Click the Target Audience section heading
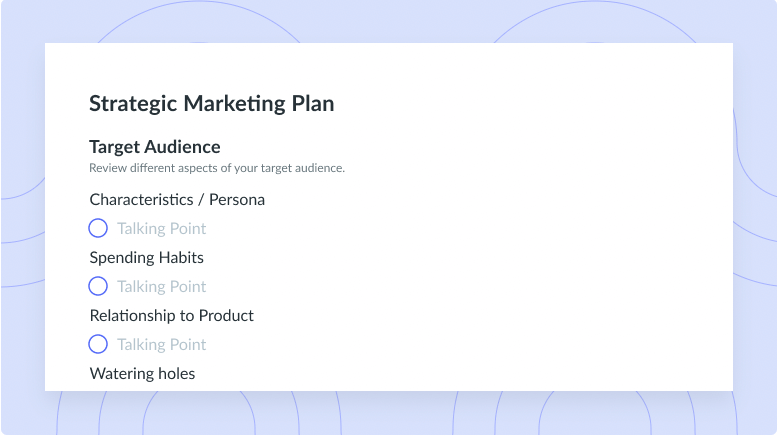The image size is (779, 436). [155, 147]
